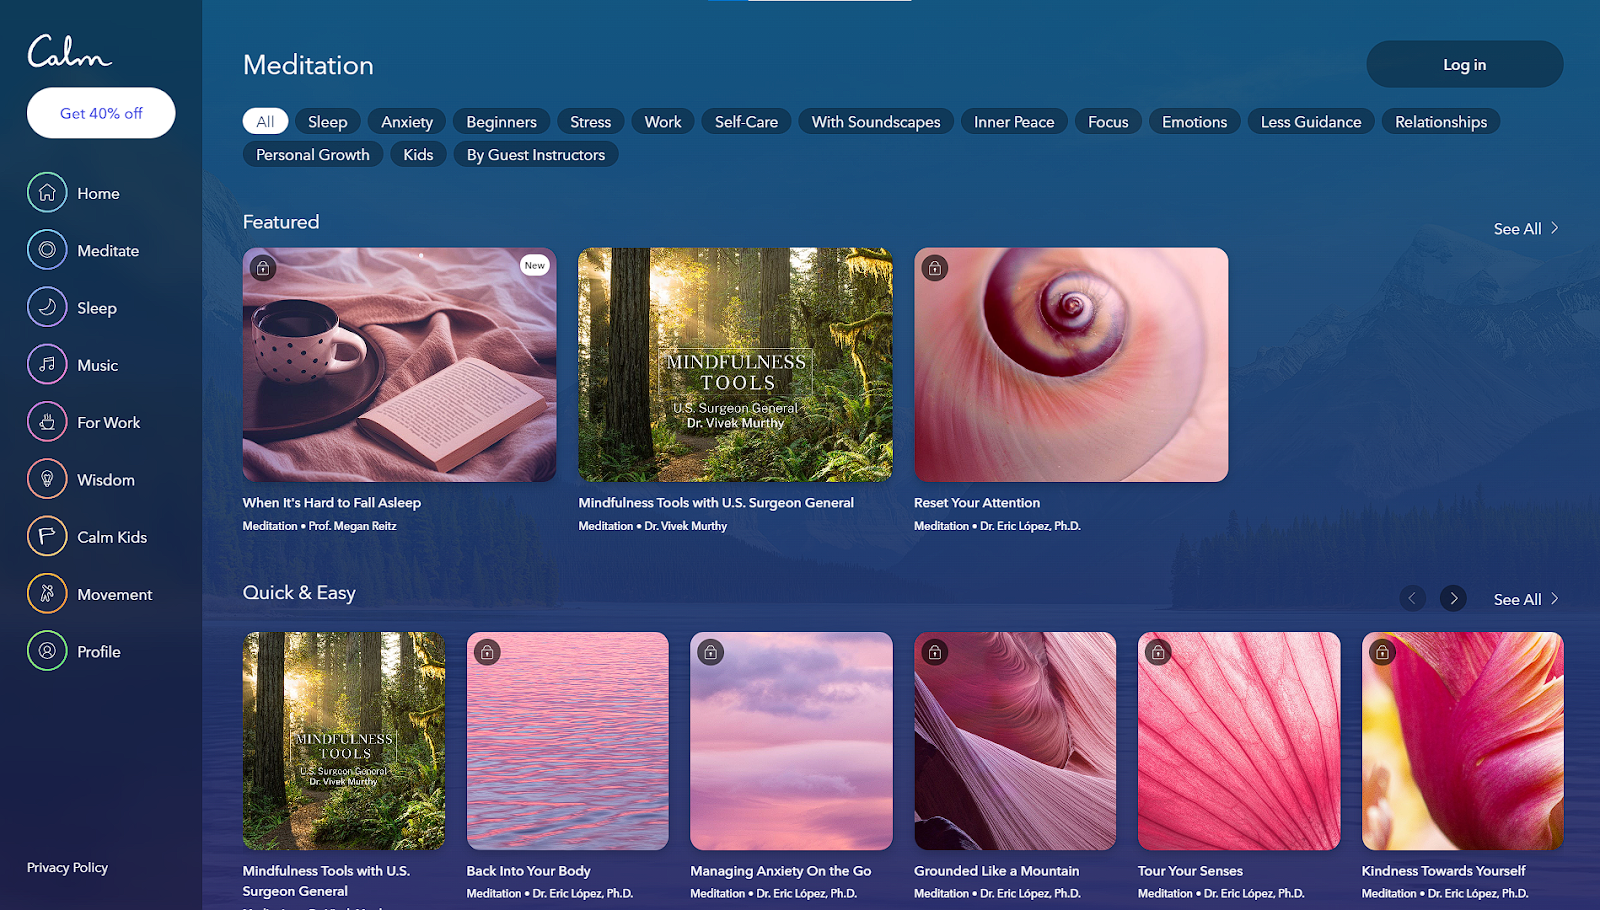Filter By Guest Instructors
1600x910 pixels.
pyautogui.click(x=536, y=154)
